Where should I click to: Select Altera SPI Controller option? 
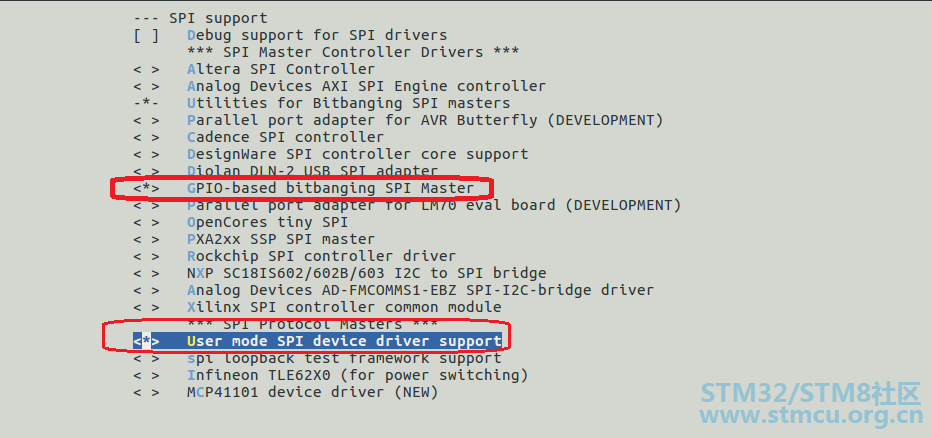click(x=254, y=69)
